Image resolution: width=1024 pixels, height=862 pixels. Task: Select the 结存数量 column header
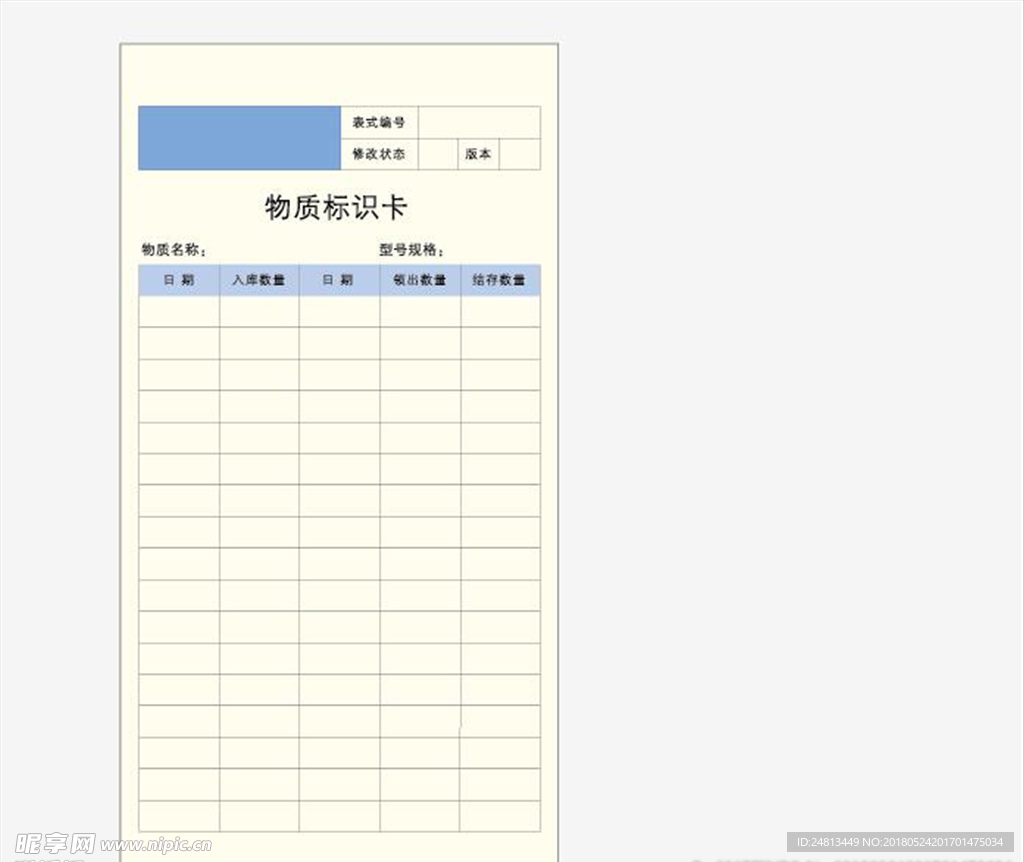click(500, 280)
